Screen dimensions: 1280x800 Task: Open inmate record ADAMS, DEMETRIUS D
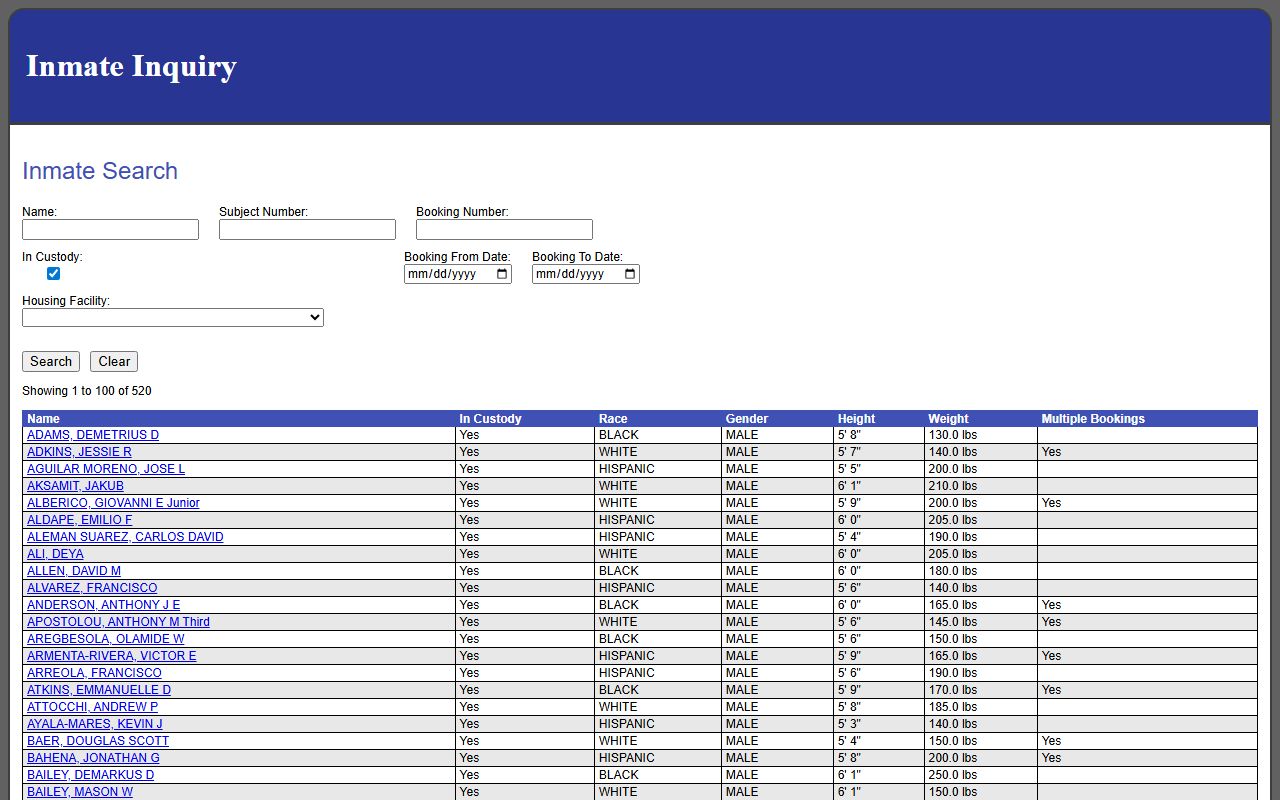tap(93, 435)
